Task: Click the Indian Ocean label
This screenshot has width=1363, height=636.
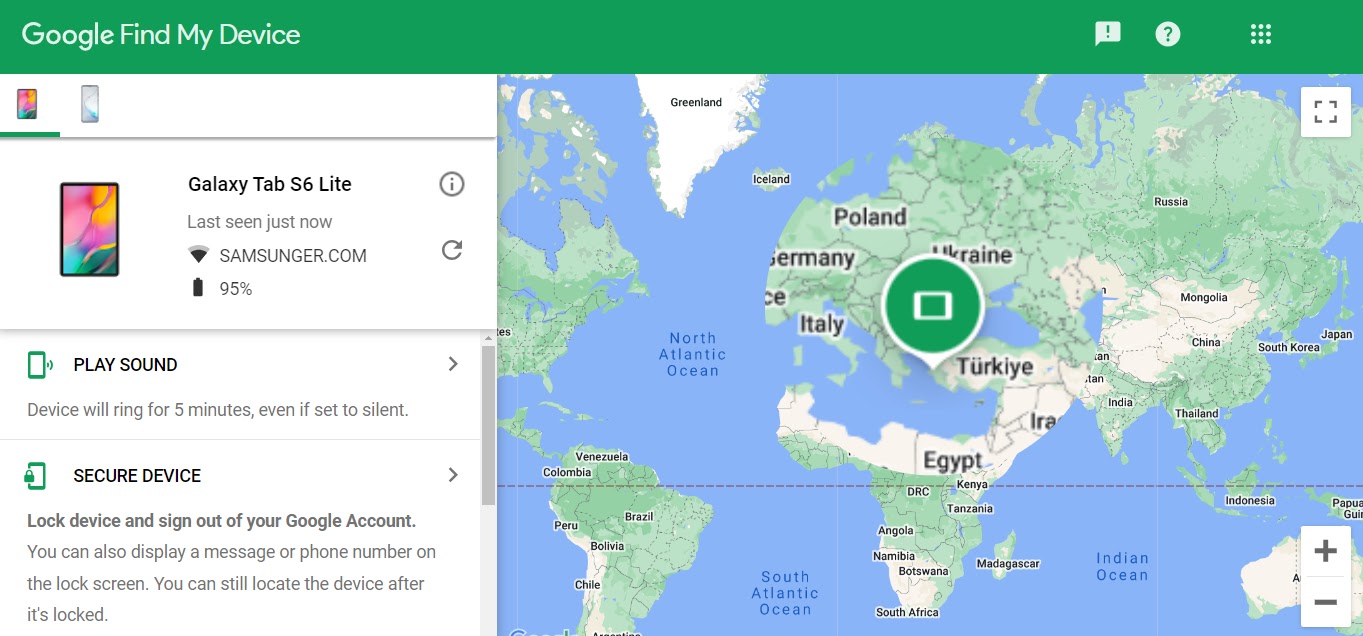Action: (x=1122, y=567)
